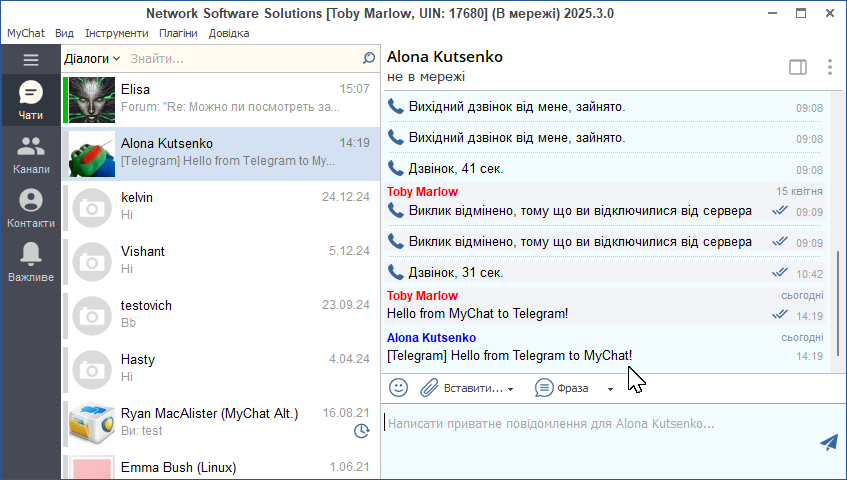Open the Довідка menu
Screen dimensions: 847x480
[x=229, y=33]
